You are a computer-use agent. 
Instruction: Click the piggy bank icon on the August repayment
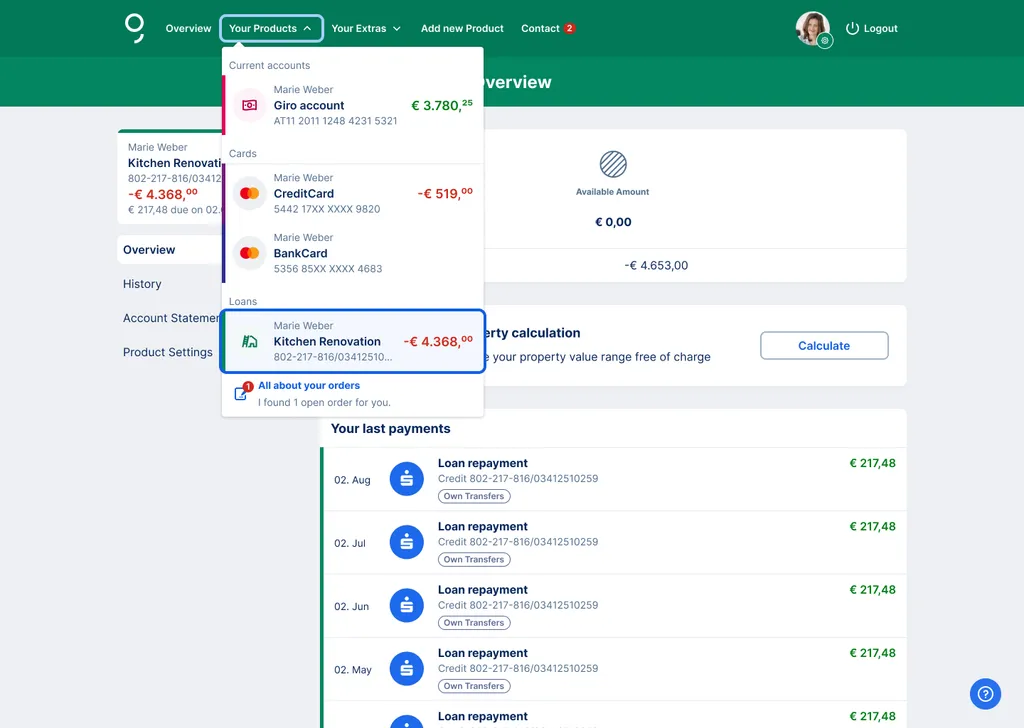click(x=407, y=478)
